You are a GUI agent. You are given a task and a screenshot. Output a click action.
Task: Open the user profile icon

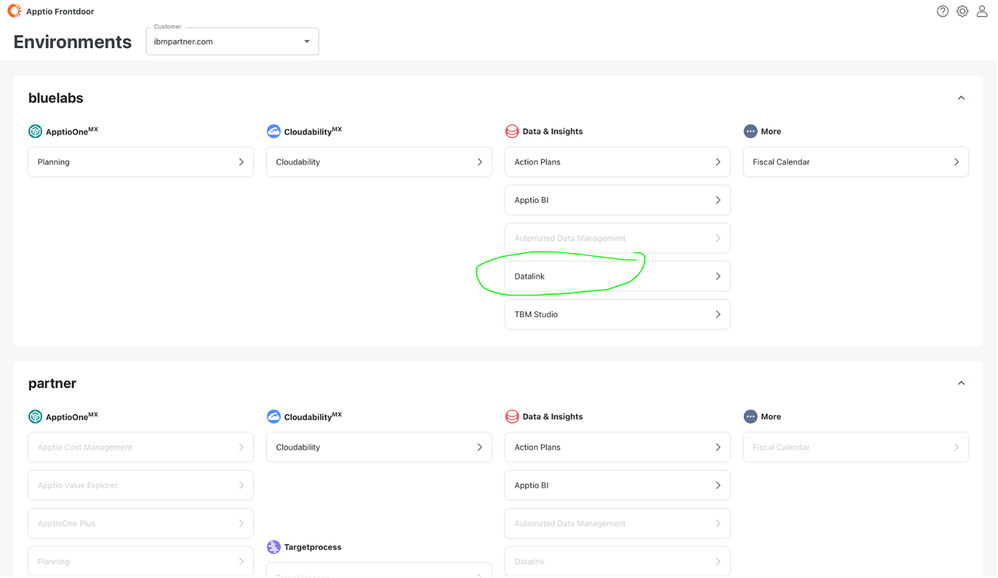[x=982, y=11]
